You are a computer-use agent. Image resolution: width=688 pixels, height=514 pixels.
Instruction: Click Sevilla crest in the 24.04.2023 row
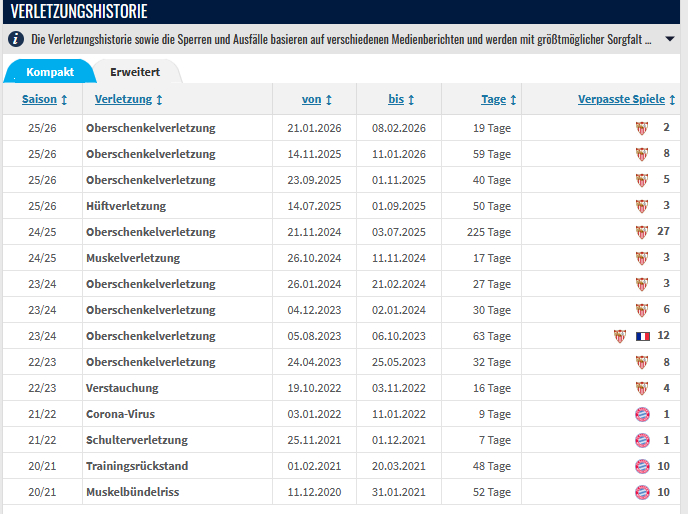pos(642,362)
